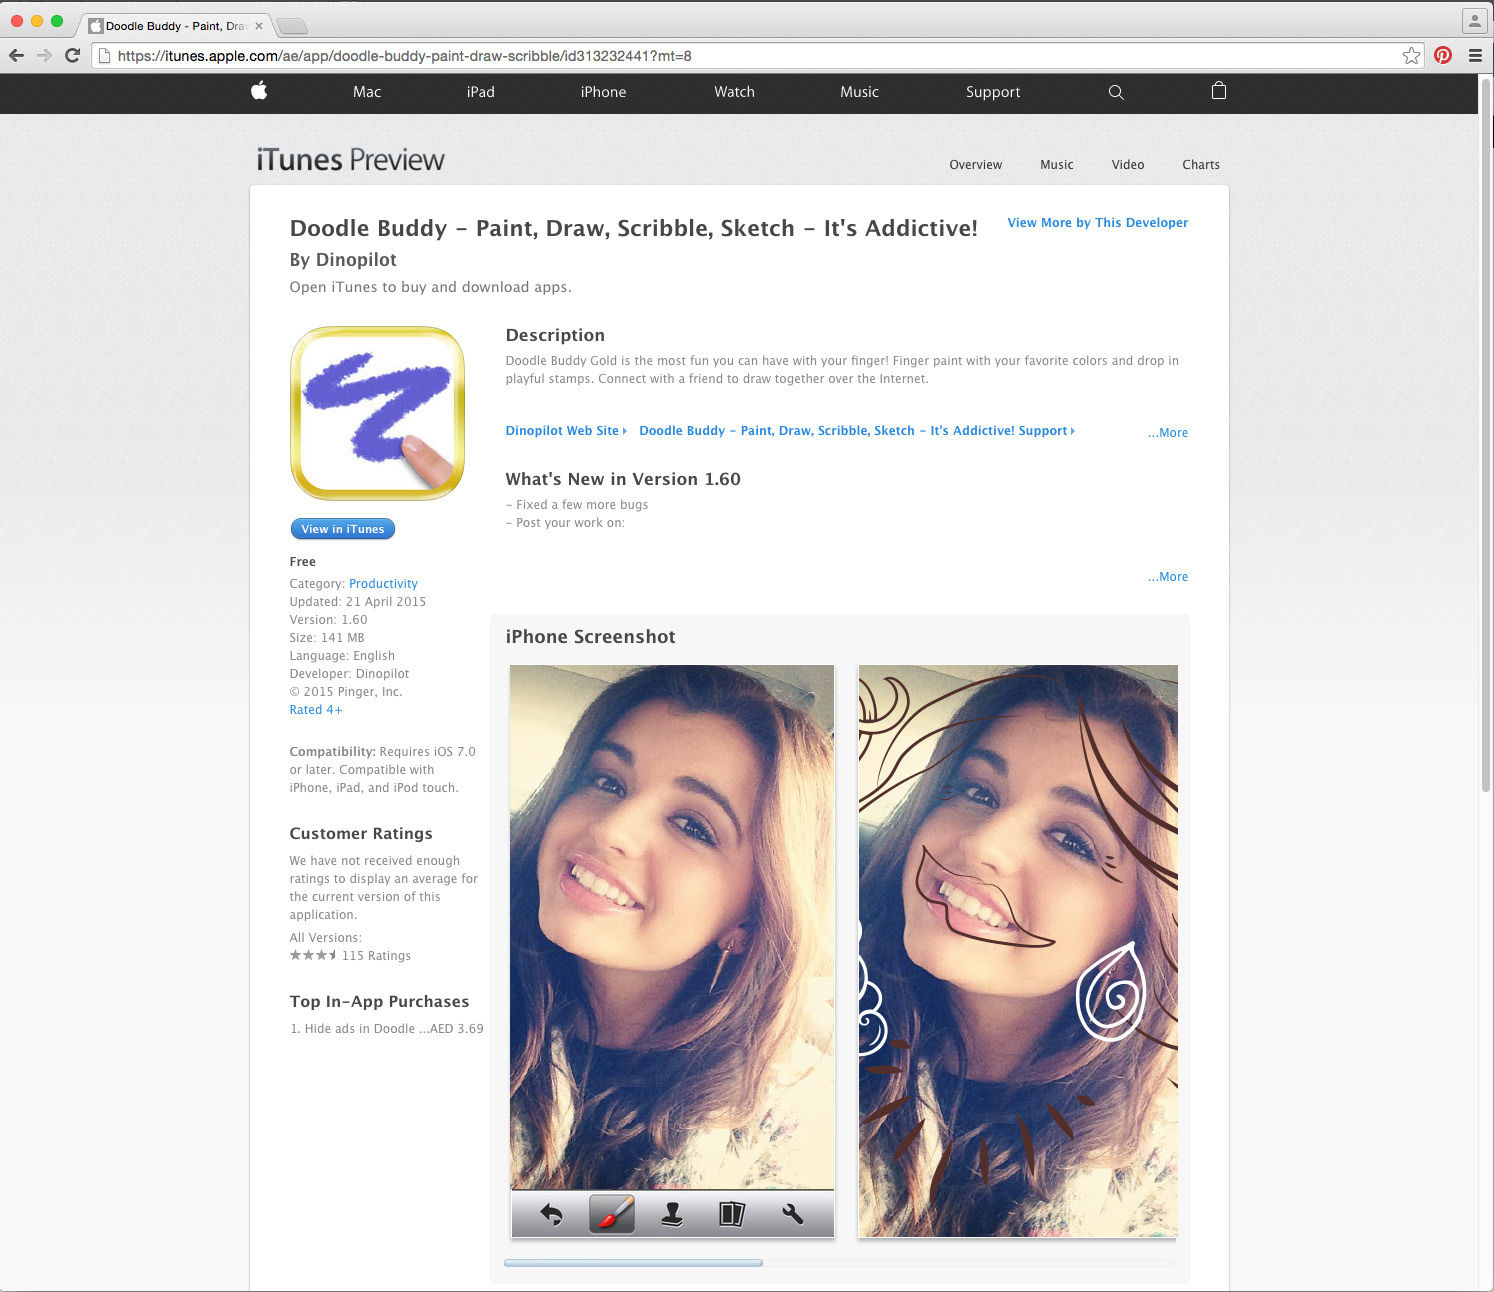1494x1292 pixels.
Task: Click the undo arrow in app screenshot
Action: point(551,1214)
